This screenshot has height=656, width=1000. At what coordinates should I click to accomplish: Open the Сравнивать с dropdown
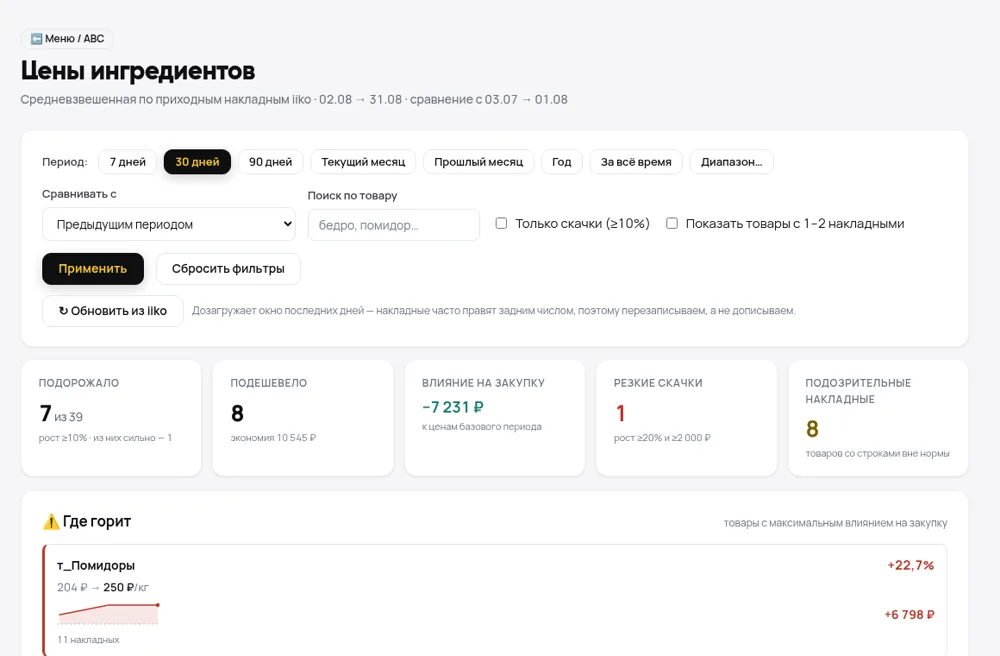[x=169, y=224]
